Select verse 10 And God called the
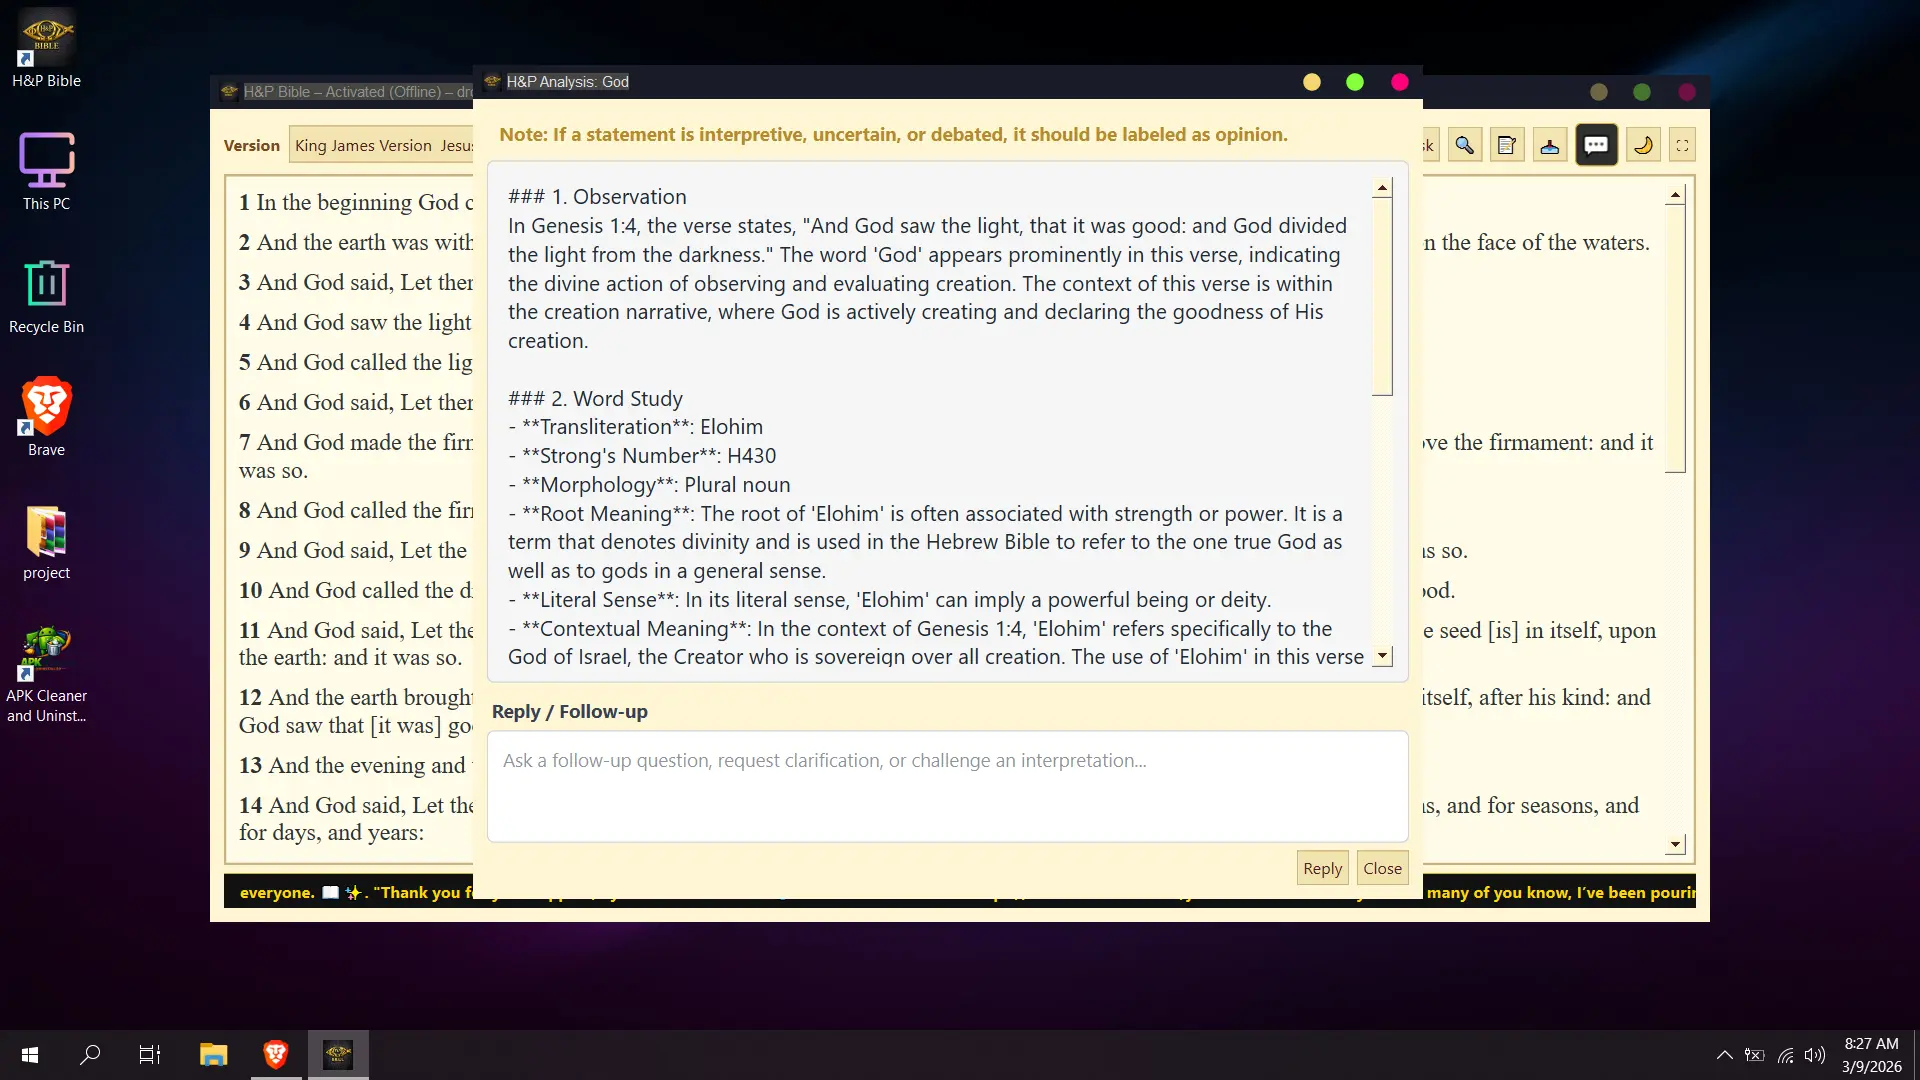The width and height of the screenshot is (1920, 1080). point(356,591)
